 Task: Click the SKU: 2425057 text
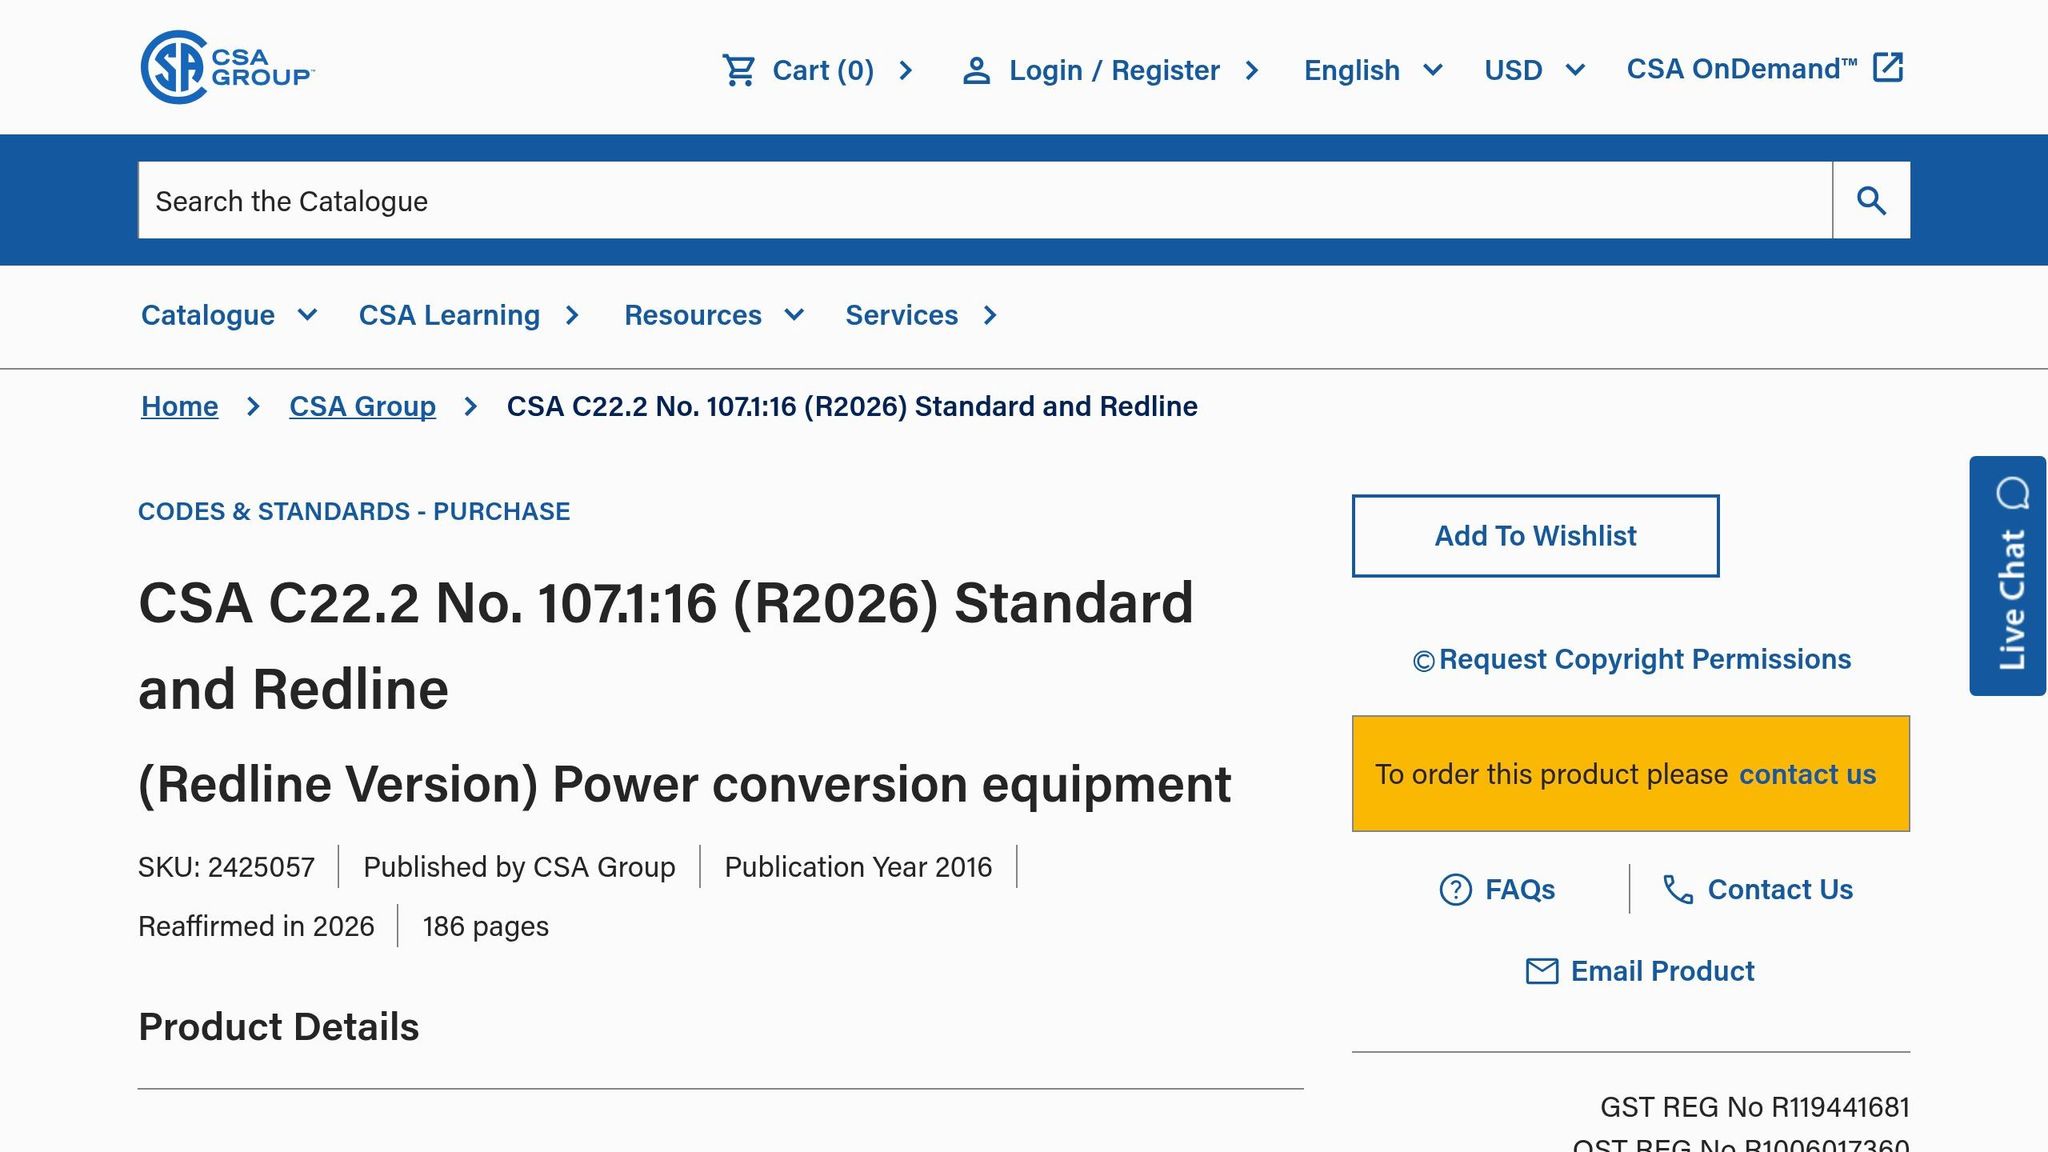coord(226,867)
